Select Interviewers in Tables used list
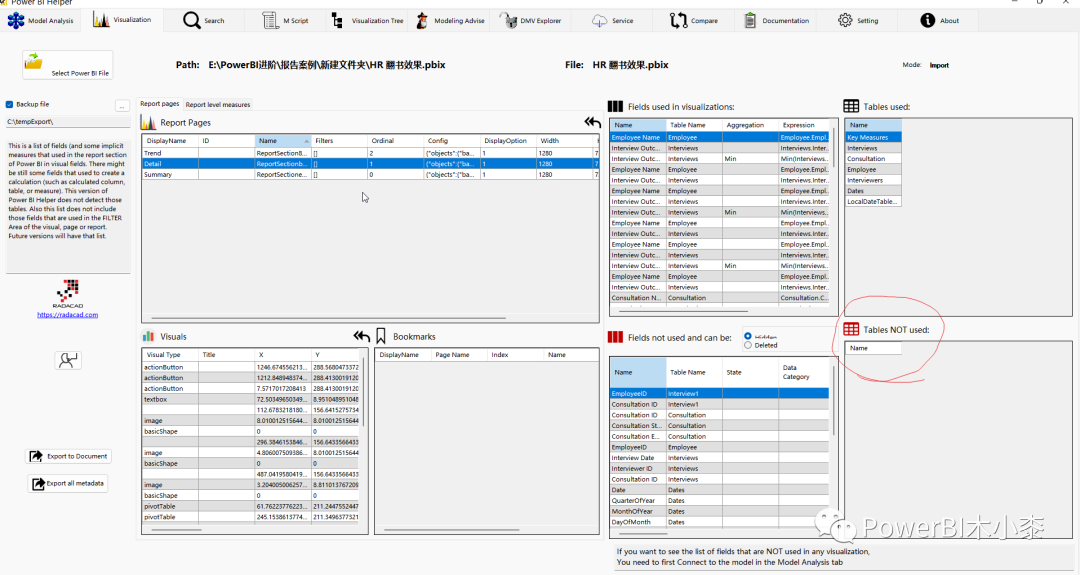Viewport: 1080px width, 575px height. 873,180
